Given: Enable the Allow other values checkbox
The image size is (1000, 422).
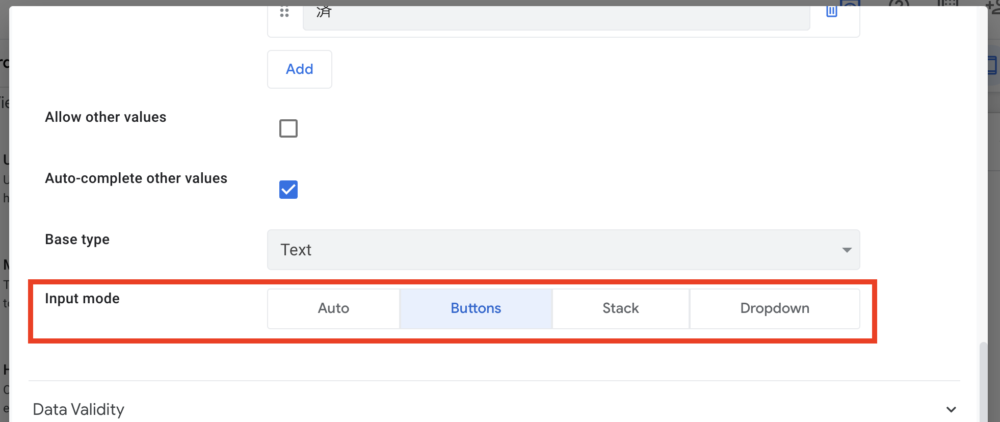Looking at the screenshot, I should pyautogui.click(x=288, y=128).
